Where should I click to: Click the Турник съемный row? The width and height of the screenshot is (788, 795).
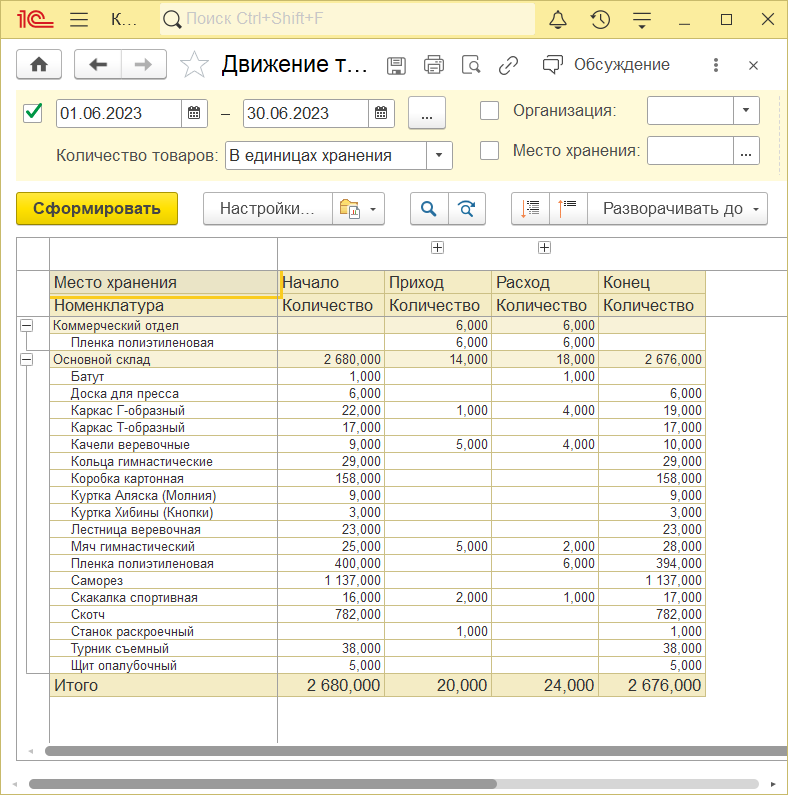point(377,648)
